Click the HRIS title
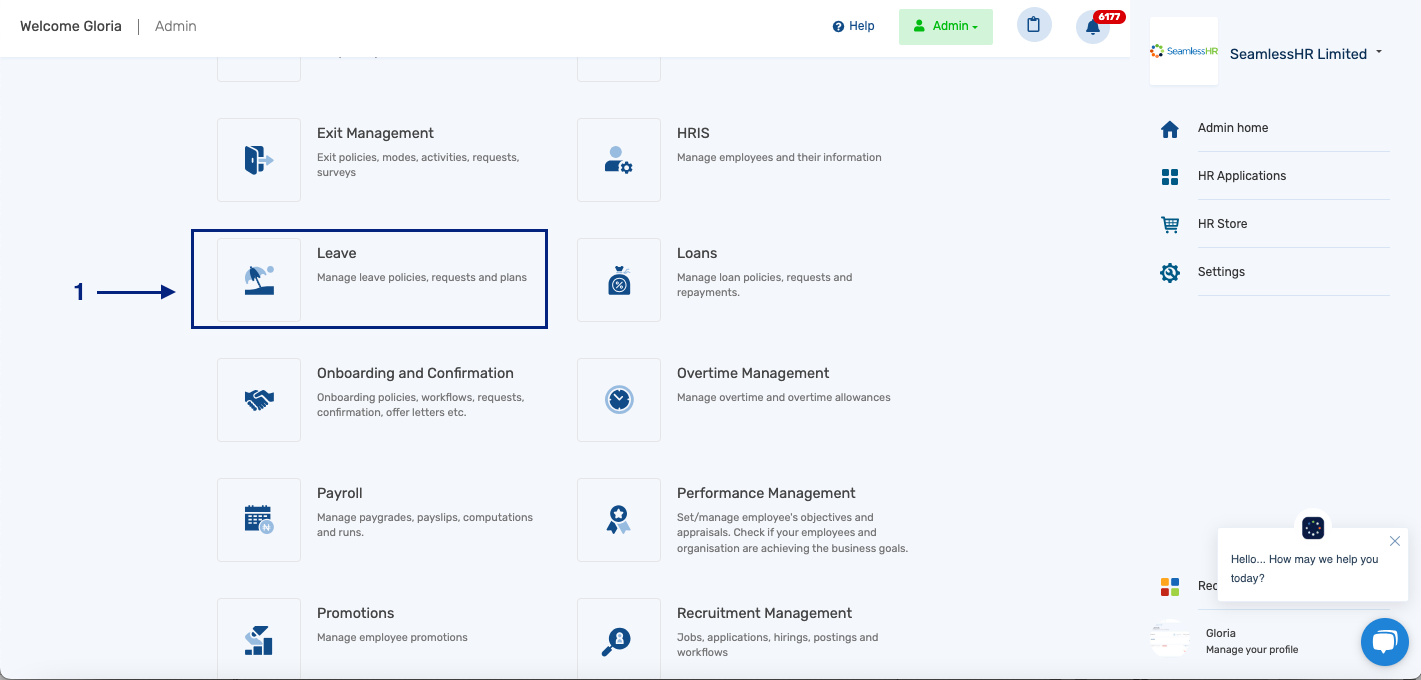The width and height of the screenshot is (1421, 680). tap(693, 133)
